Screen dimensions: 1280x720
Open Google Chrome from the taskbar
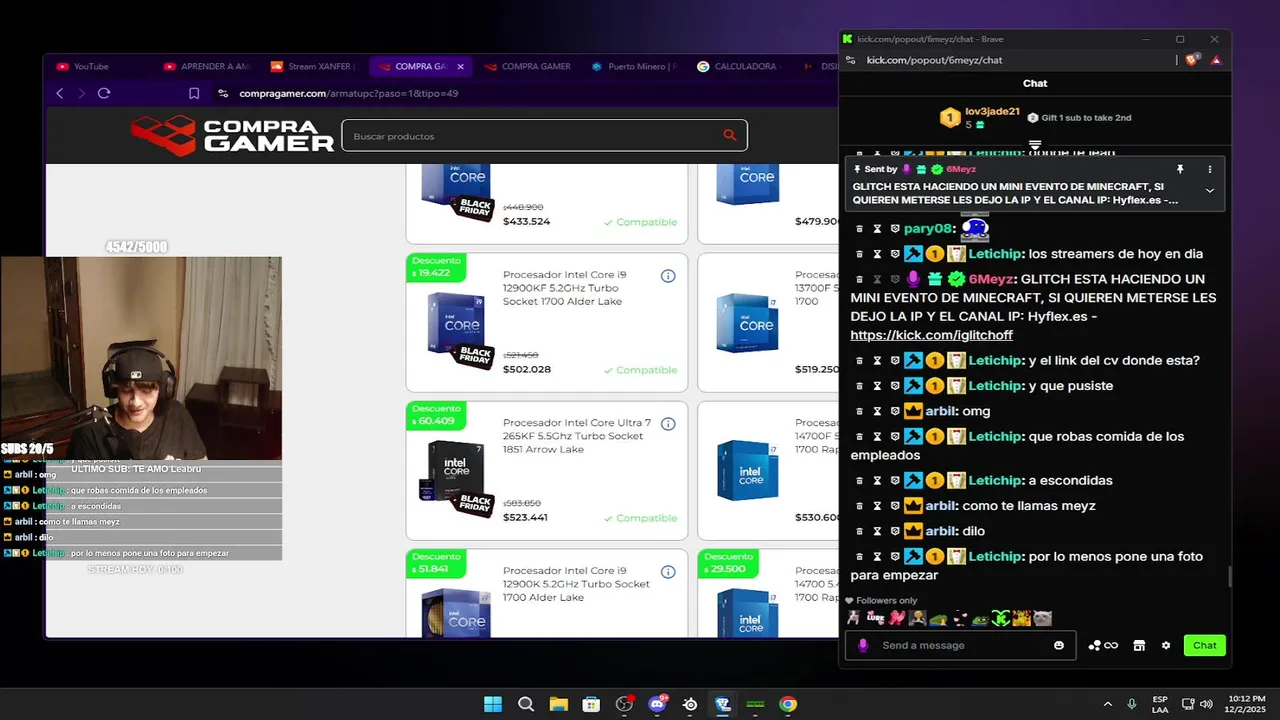click(x=788, y=704)
